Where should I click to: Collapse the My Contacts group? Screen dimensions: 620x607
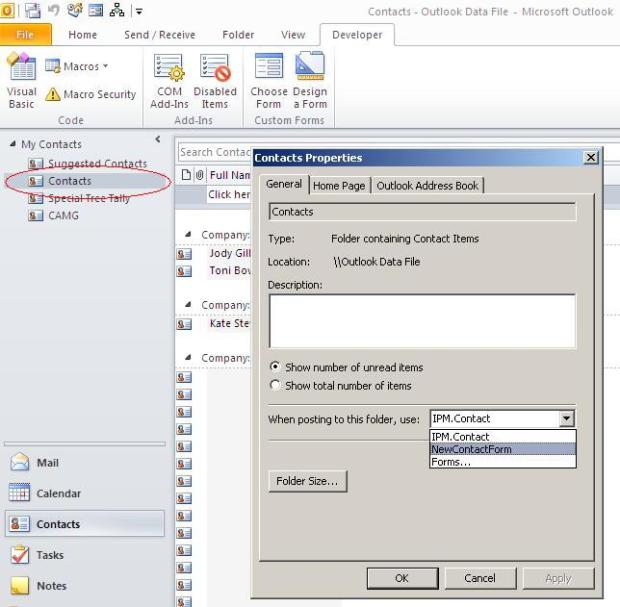tap(13, 144)
